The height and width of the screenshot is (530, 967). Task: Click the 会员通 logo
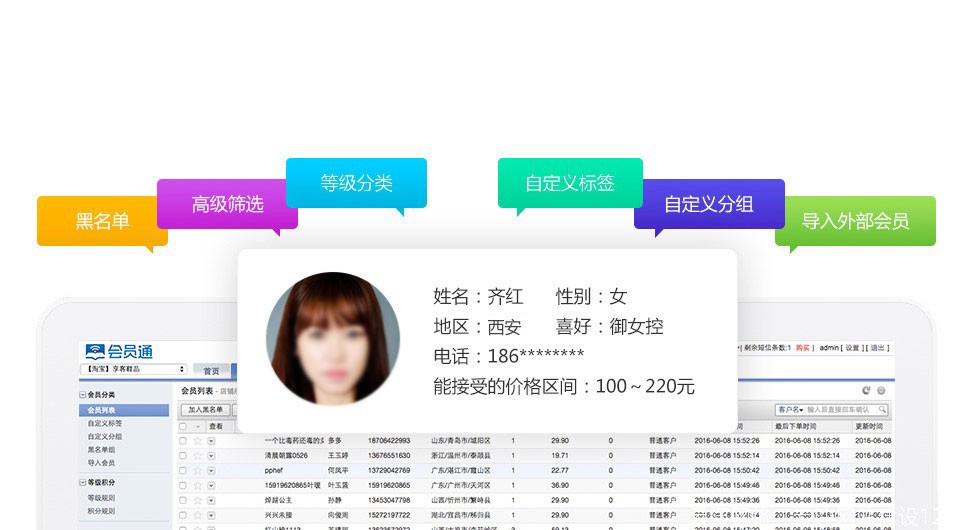(x=119, y=352)
